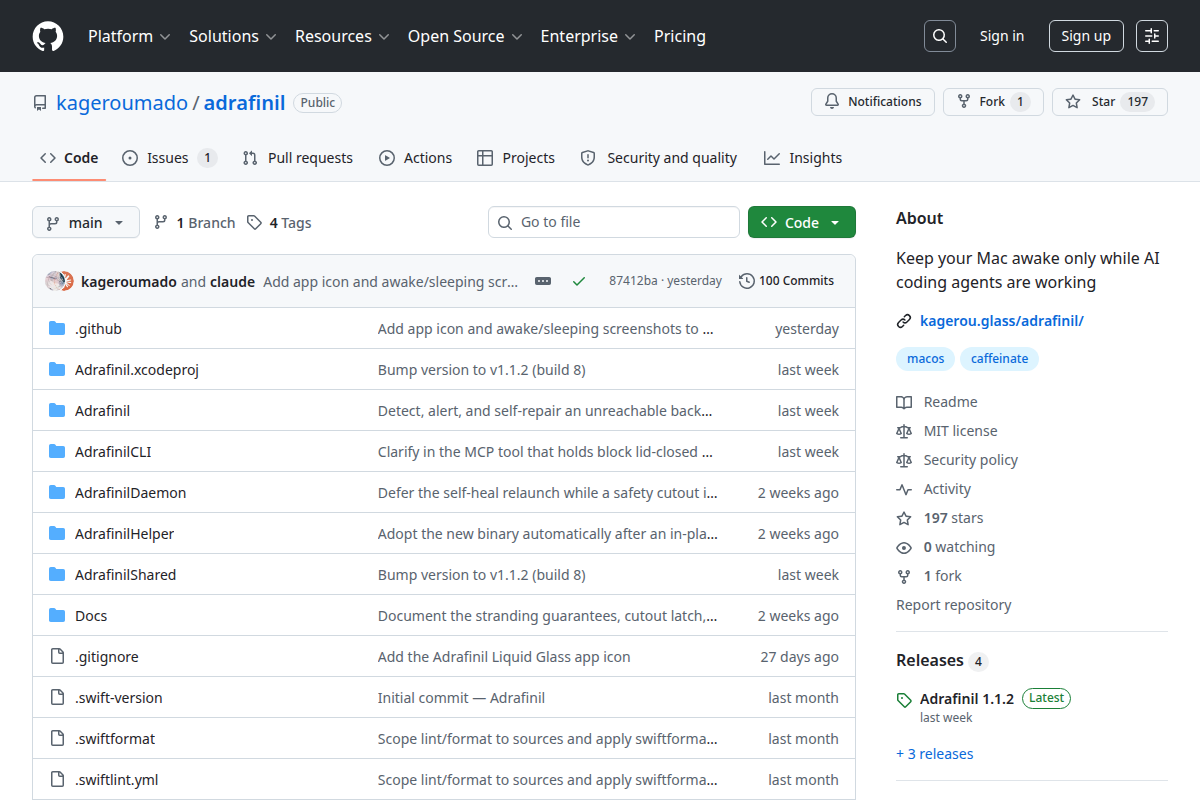Switch to Security and quality tab
Viewport: 1200px width, 800px height.
[x=659, y=158]
